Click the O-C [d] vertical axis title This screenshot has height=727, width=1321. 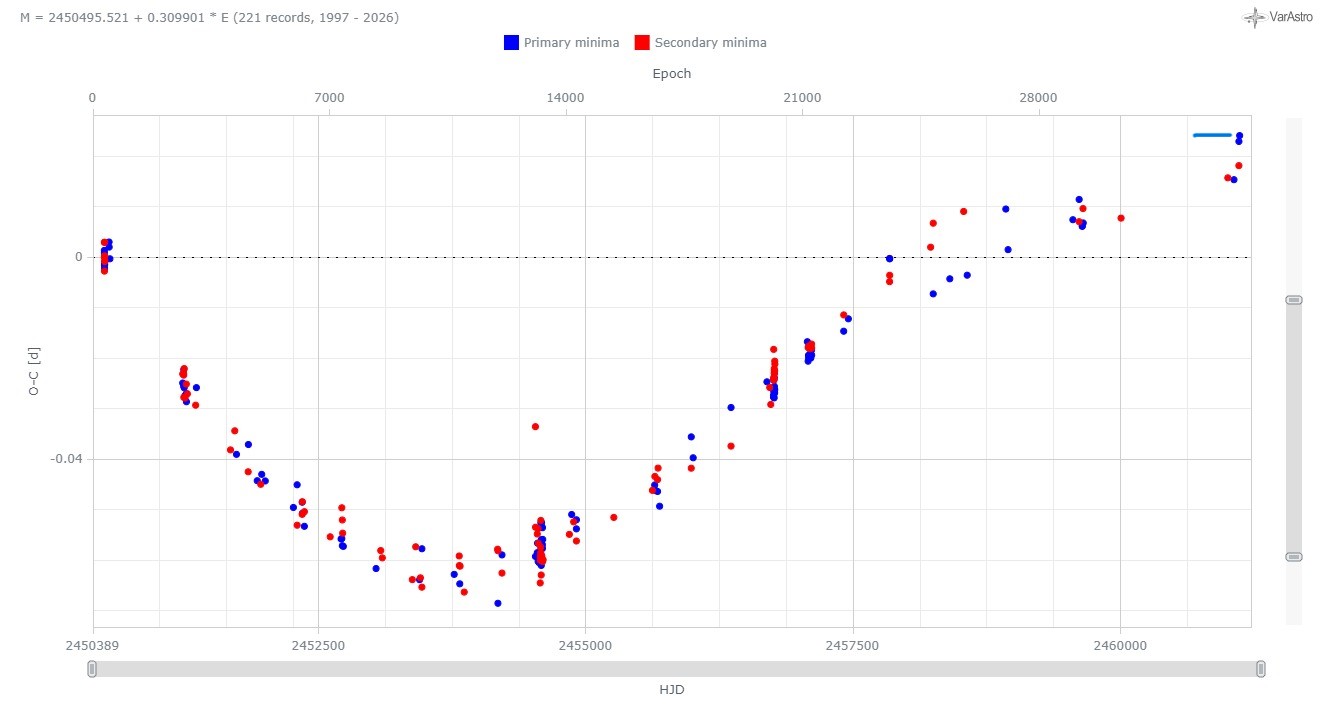[35, 372]
